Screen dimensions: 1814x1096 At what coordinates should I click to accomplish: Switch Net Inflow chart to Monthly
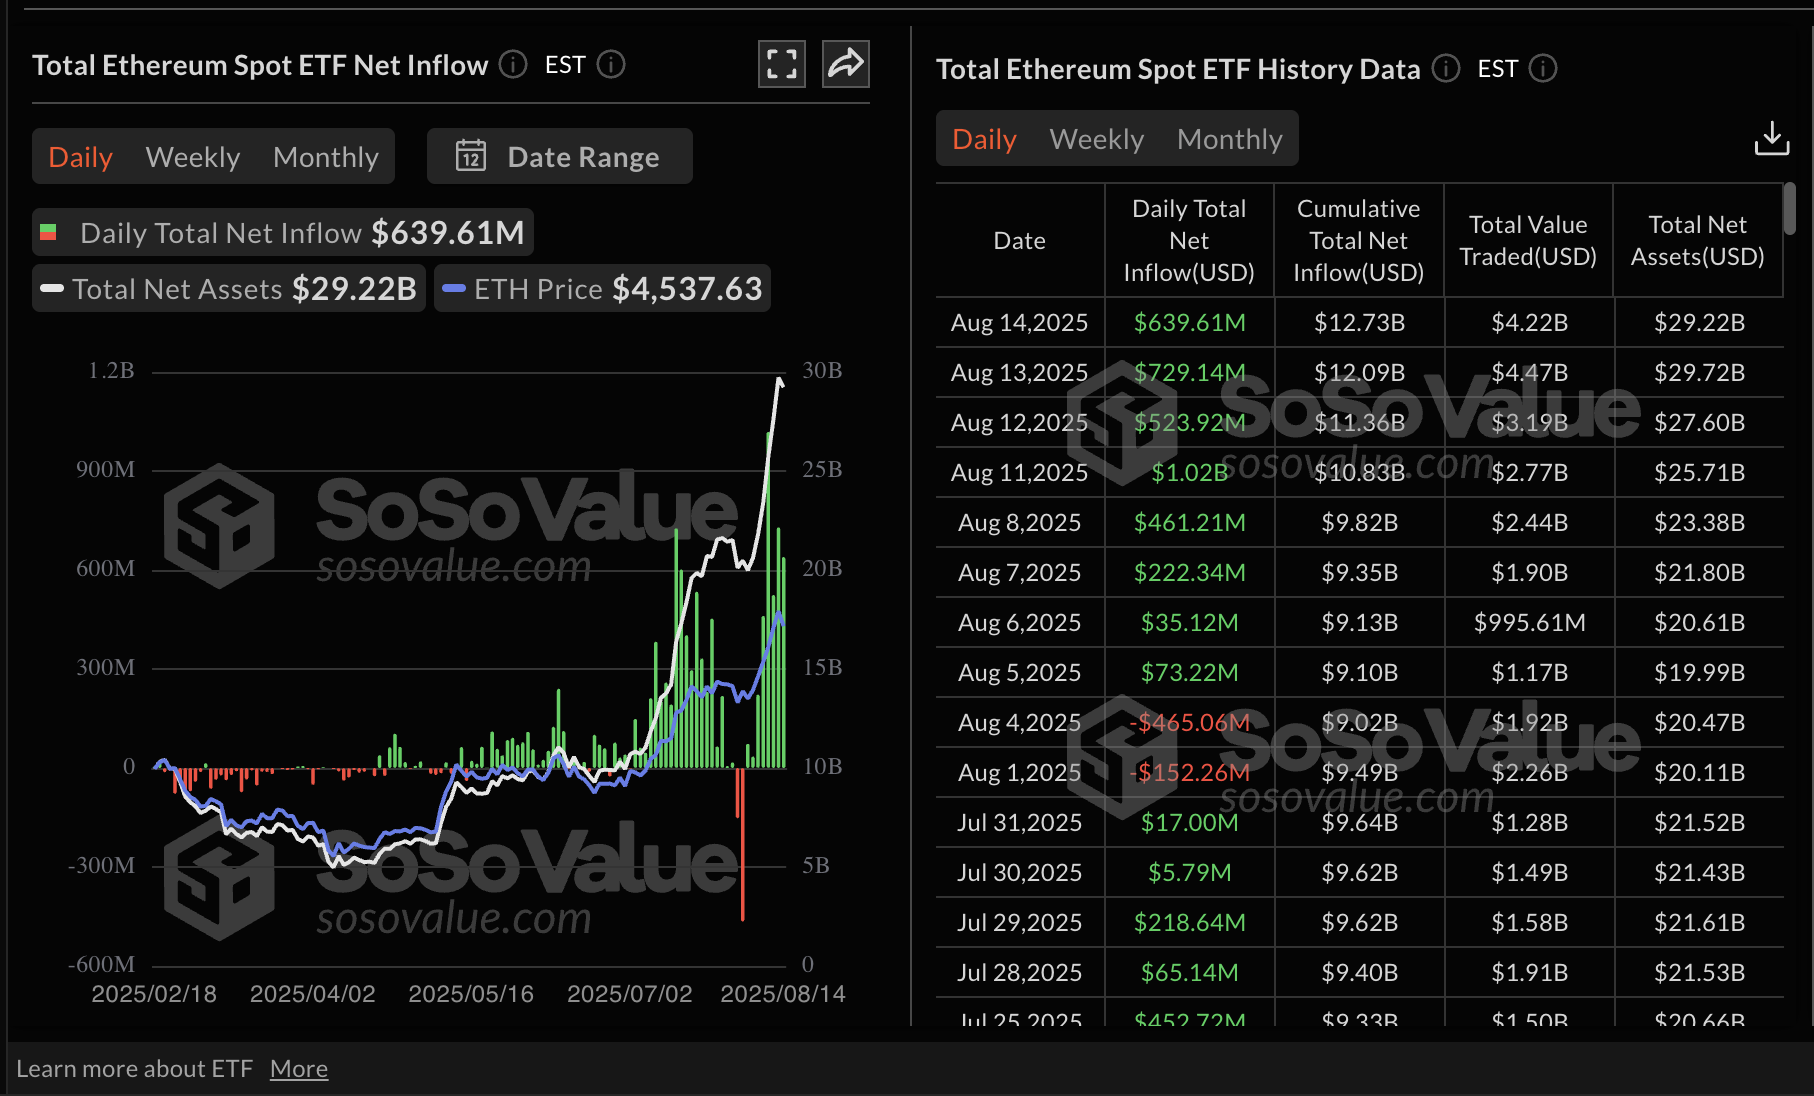tap(326, 157)
